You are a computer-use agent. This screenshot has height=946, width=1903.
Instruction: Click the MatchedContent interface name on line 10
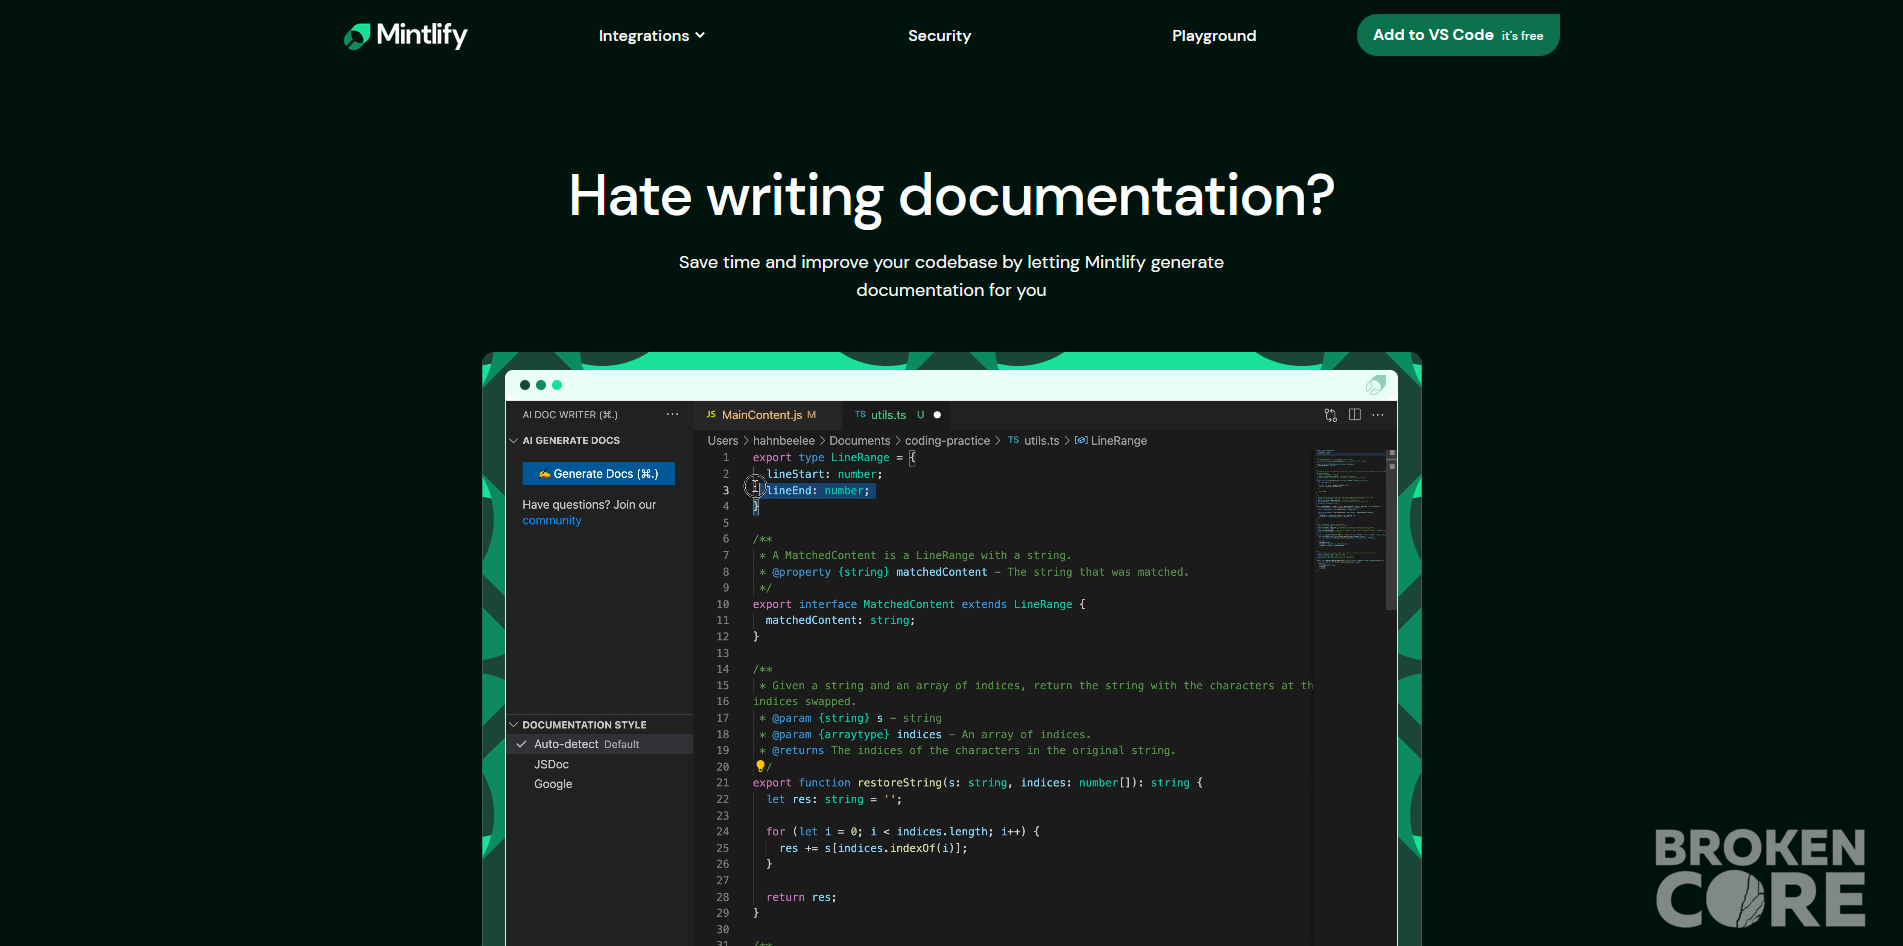point(909,605)
